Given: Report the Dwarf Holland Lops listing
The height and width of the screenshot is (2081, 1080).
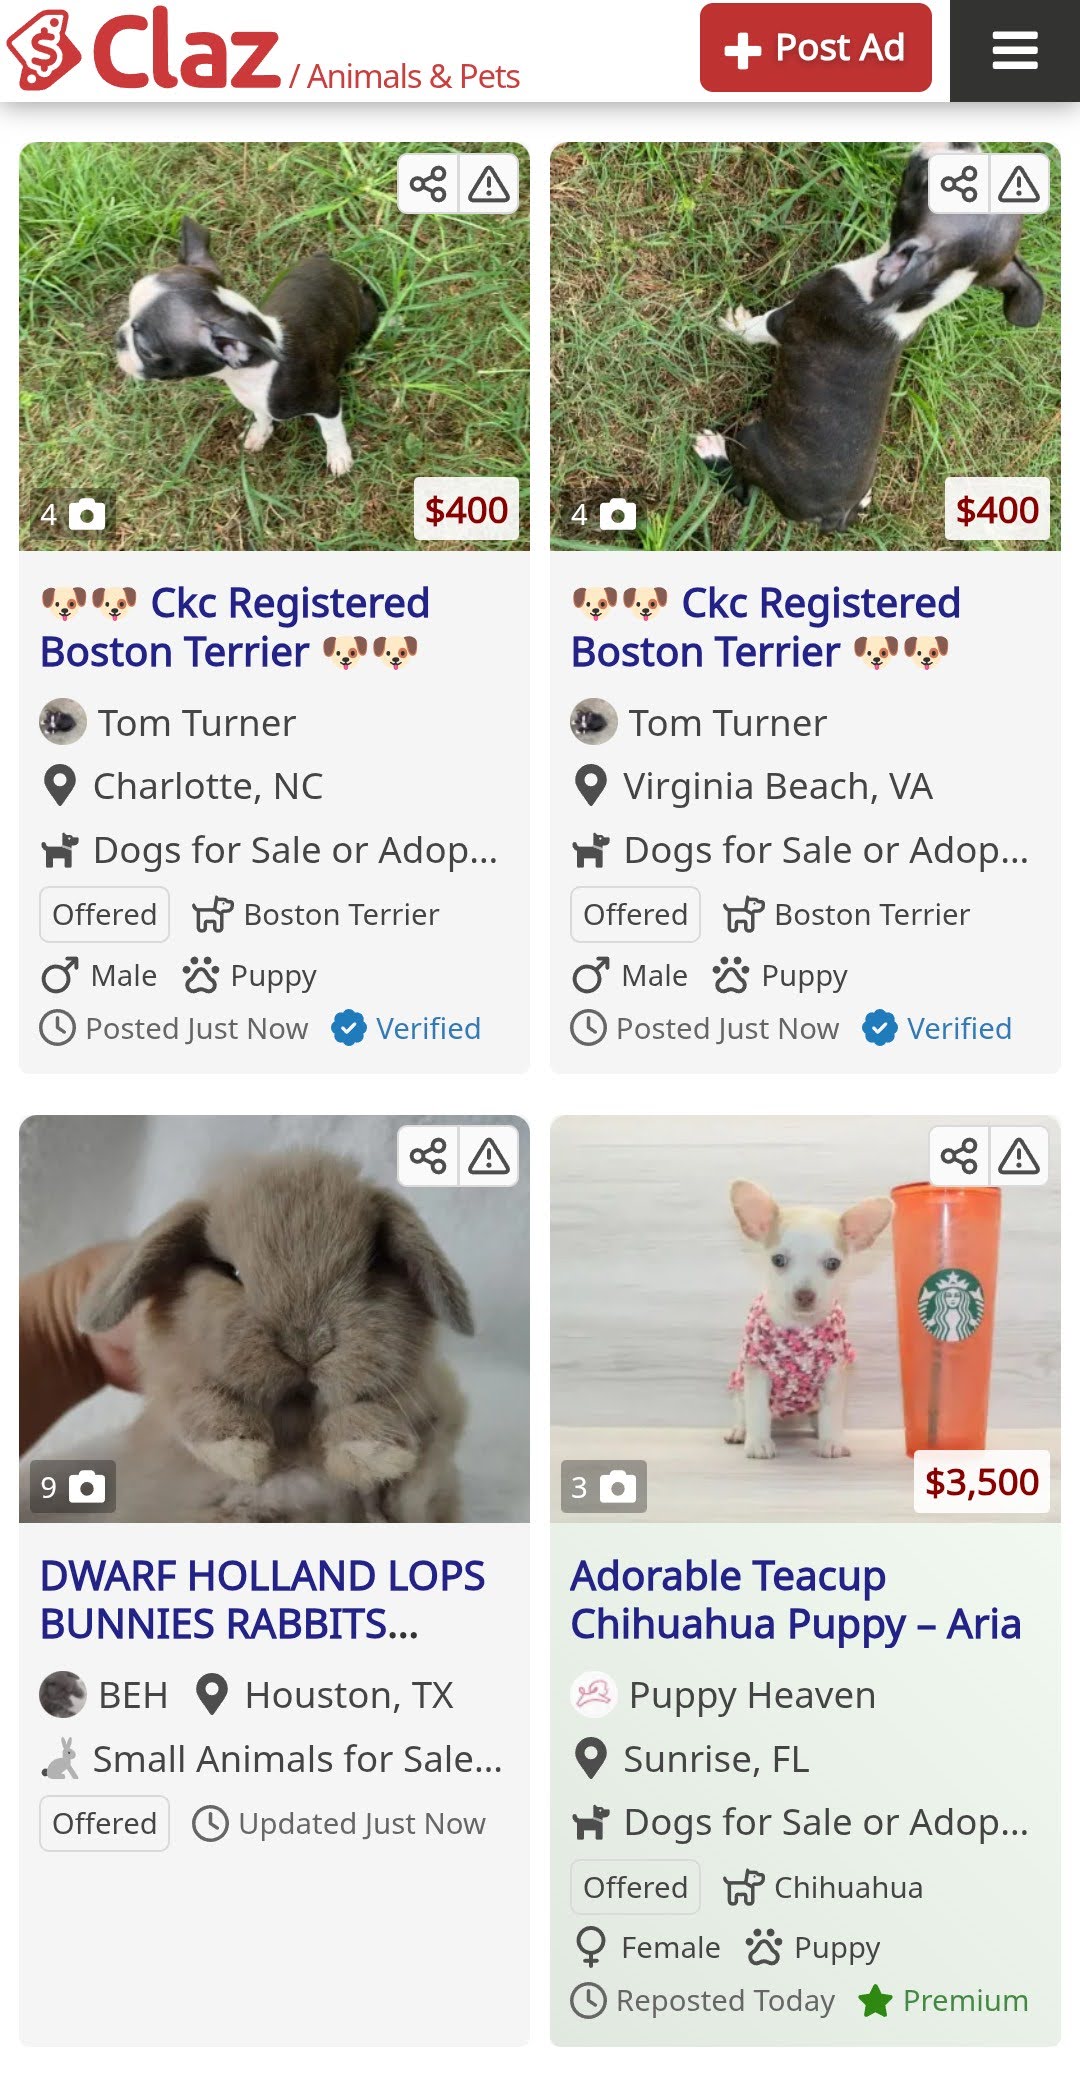Looking at the screenshot, I should (489, 1157).
